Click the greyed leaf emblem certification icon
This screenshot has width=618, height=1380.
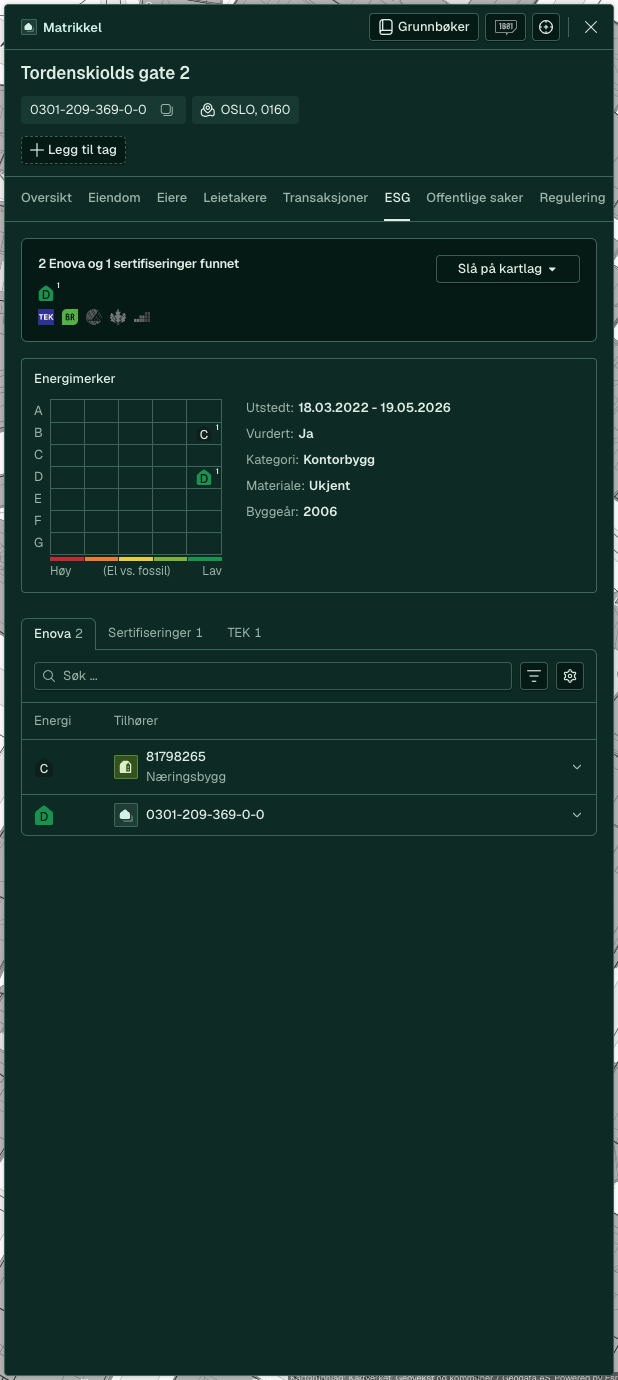click(118, 317)
